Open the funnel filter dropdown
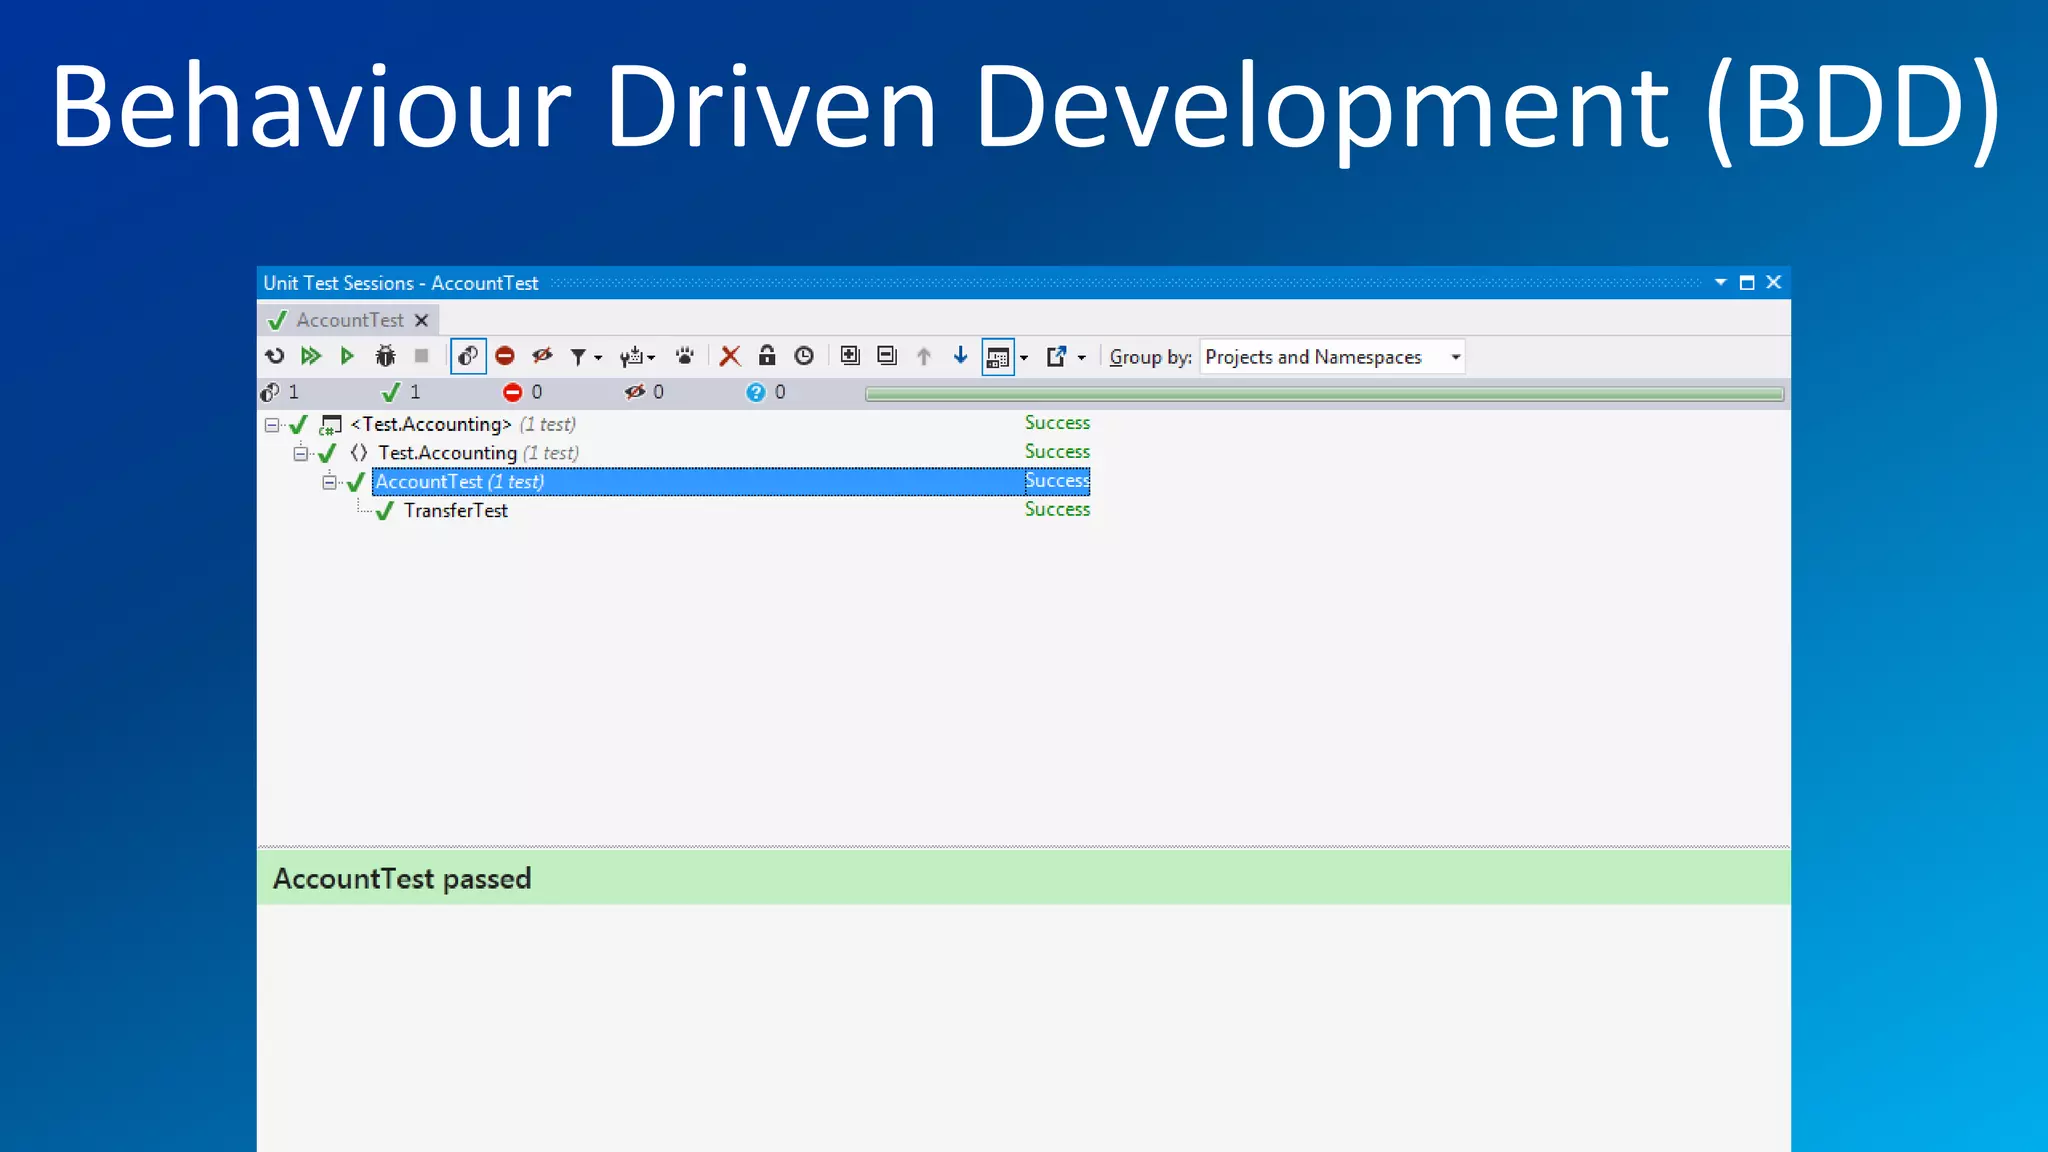Screen dimensions: 2048x1152 pos(586,356)
